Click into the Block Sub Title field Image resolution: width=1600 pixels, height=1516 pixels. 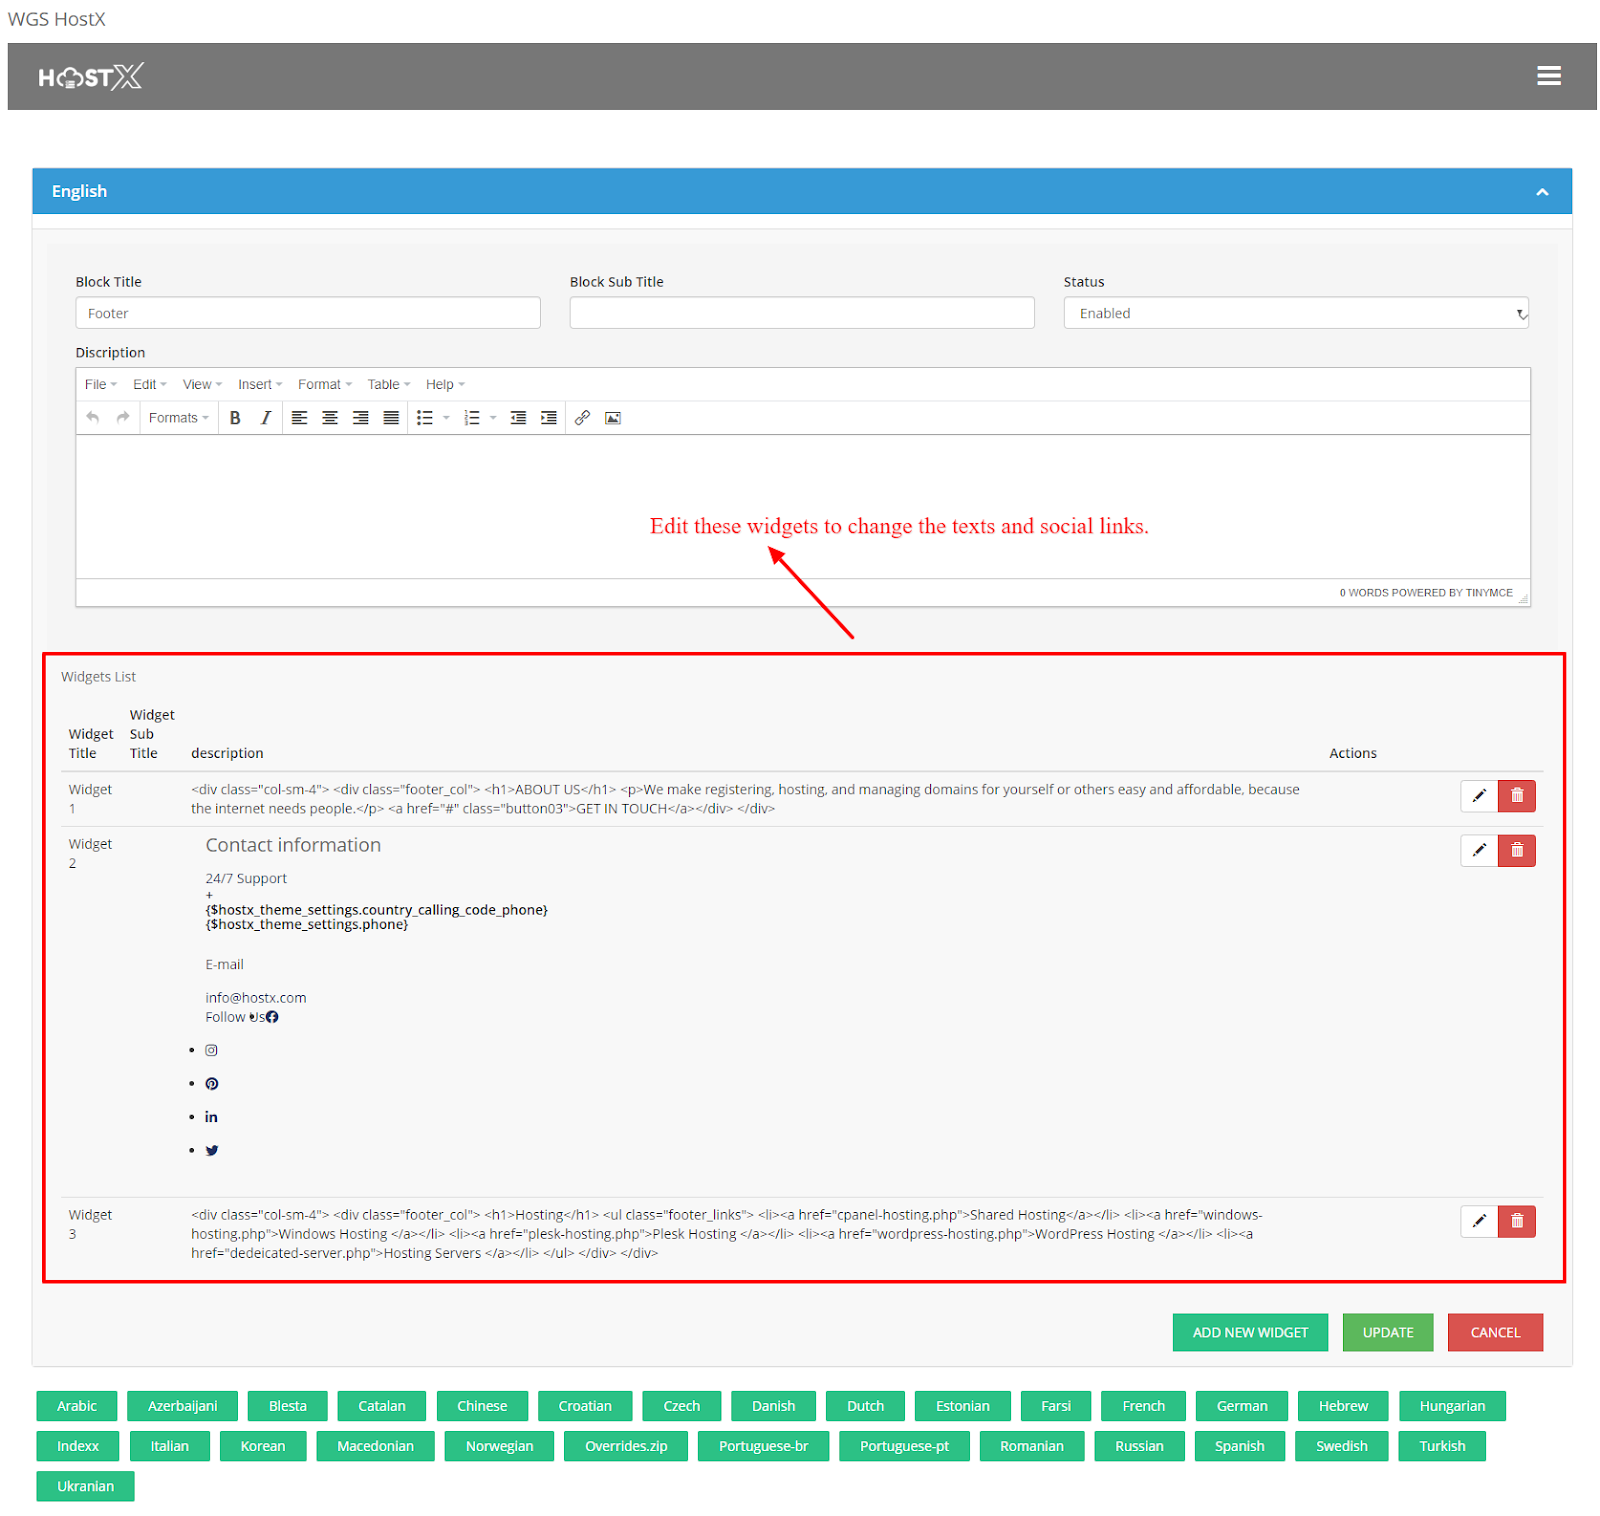click(801, 313)
